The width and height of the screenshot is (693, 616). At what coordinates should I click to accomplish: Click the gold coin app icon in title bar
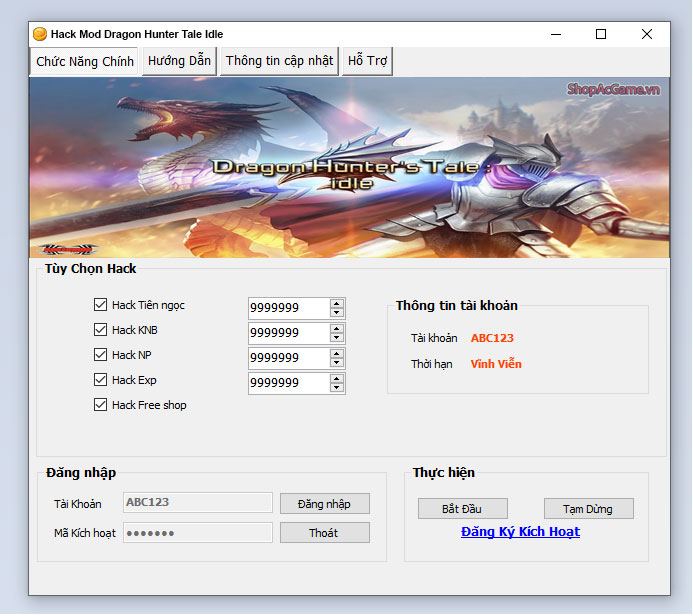[40, 34]
